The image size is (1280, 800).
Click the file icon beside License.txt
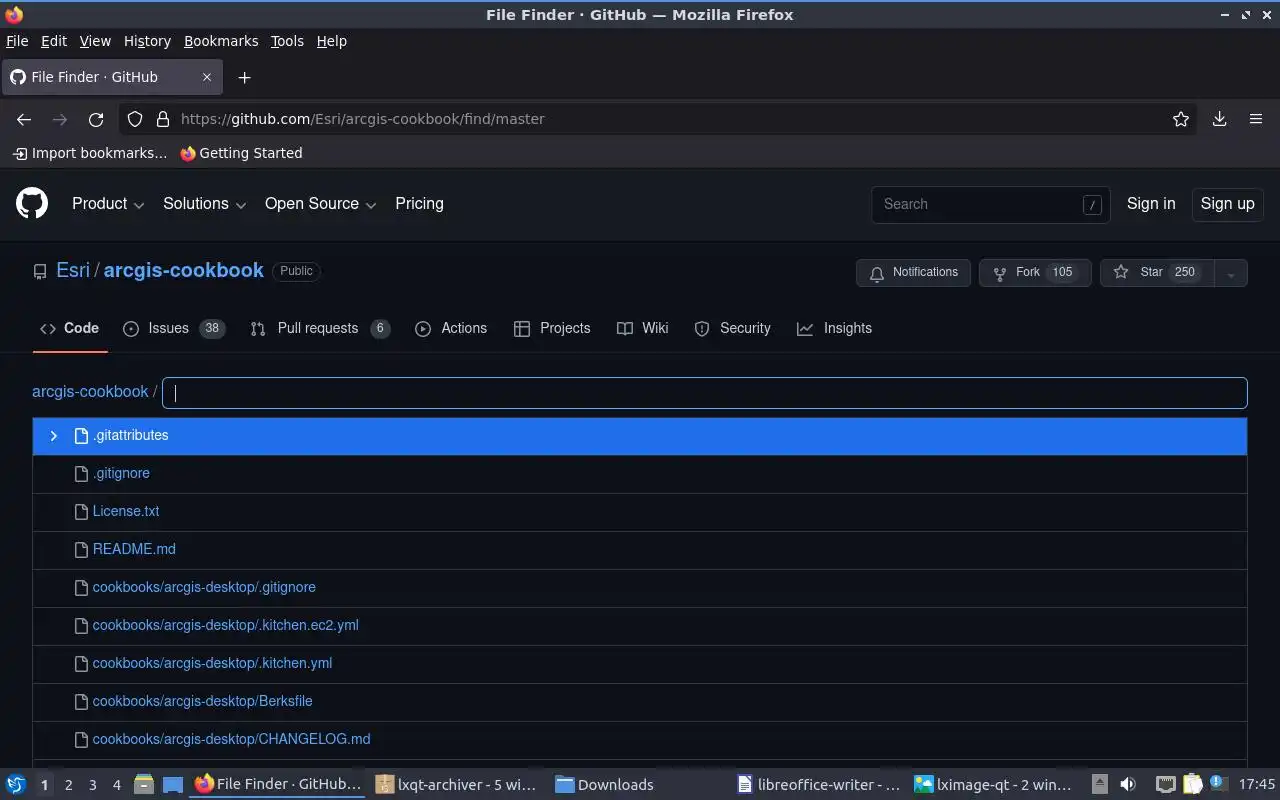(82, 511)
